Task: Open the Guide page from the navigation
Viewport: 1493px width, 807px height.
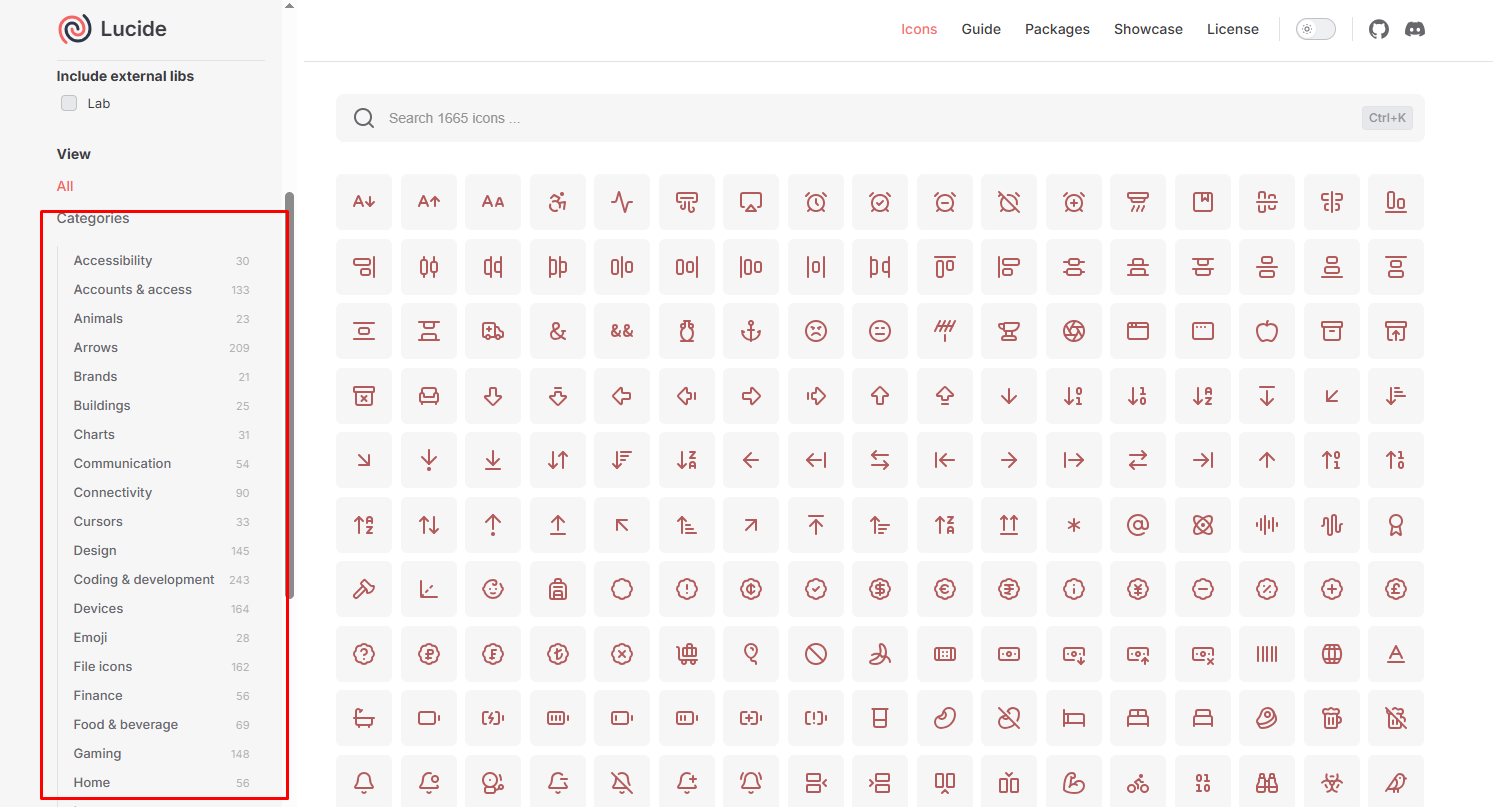Action: [981, 29]
